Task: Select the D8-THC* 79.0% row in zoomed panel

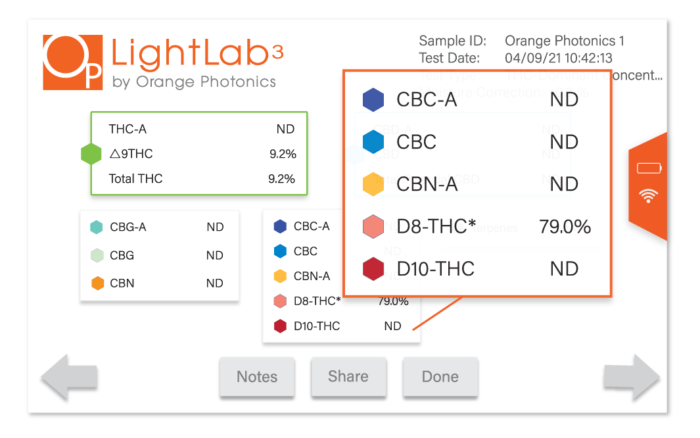Action: click(x=477, y=226)
